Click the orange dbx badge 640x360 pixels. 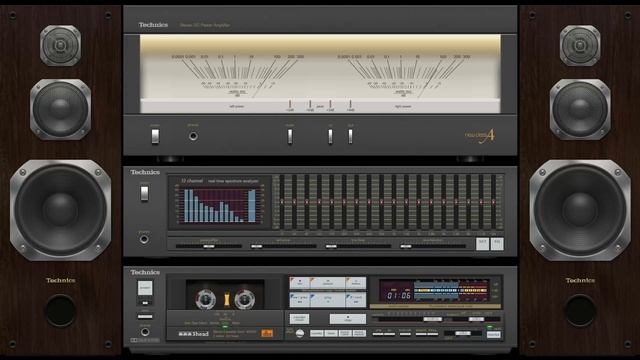pyautogui.click(x=267, y=333)
